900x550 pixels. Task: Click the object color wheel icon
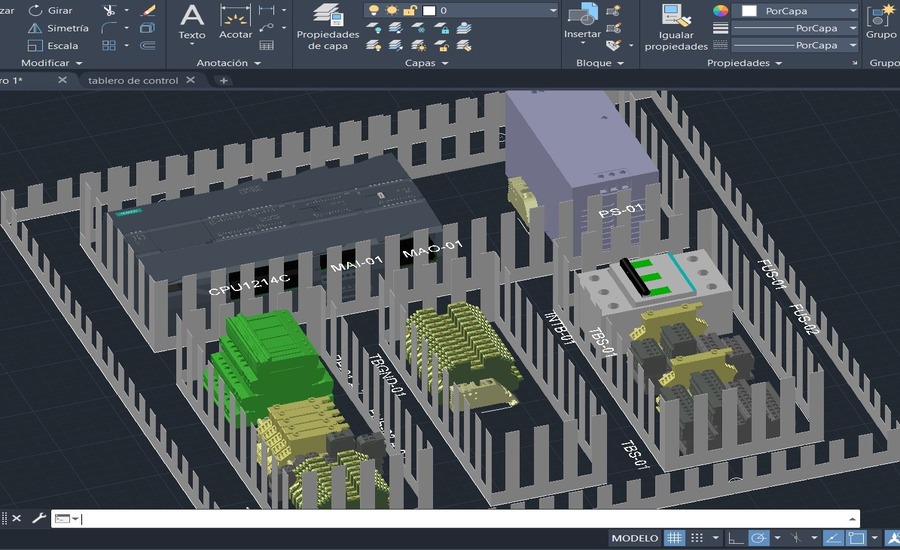point(720,10)
